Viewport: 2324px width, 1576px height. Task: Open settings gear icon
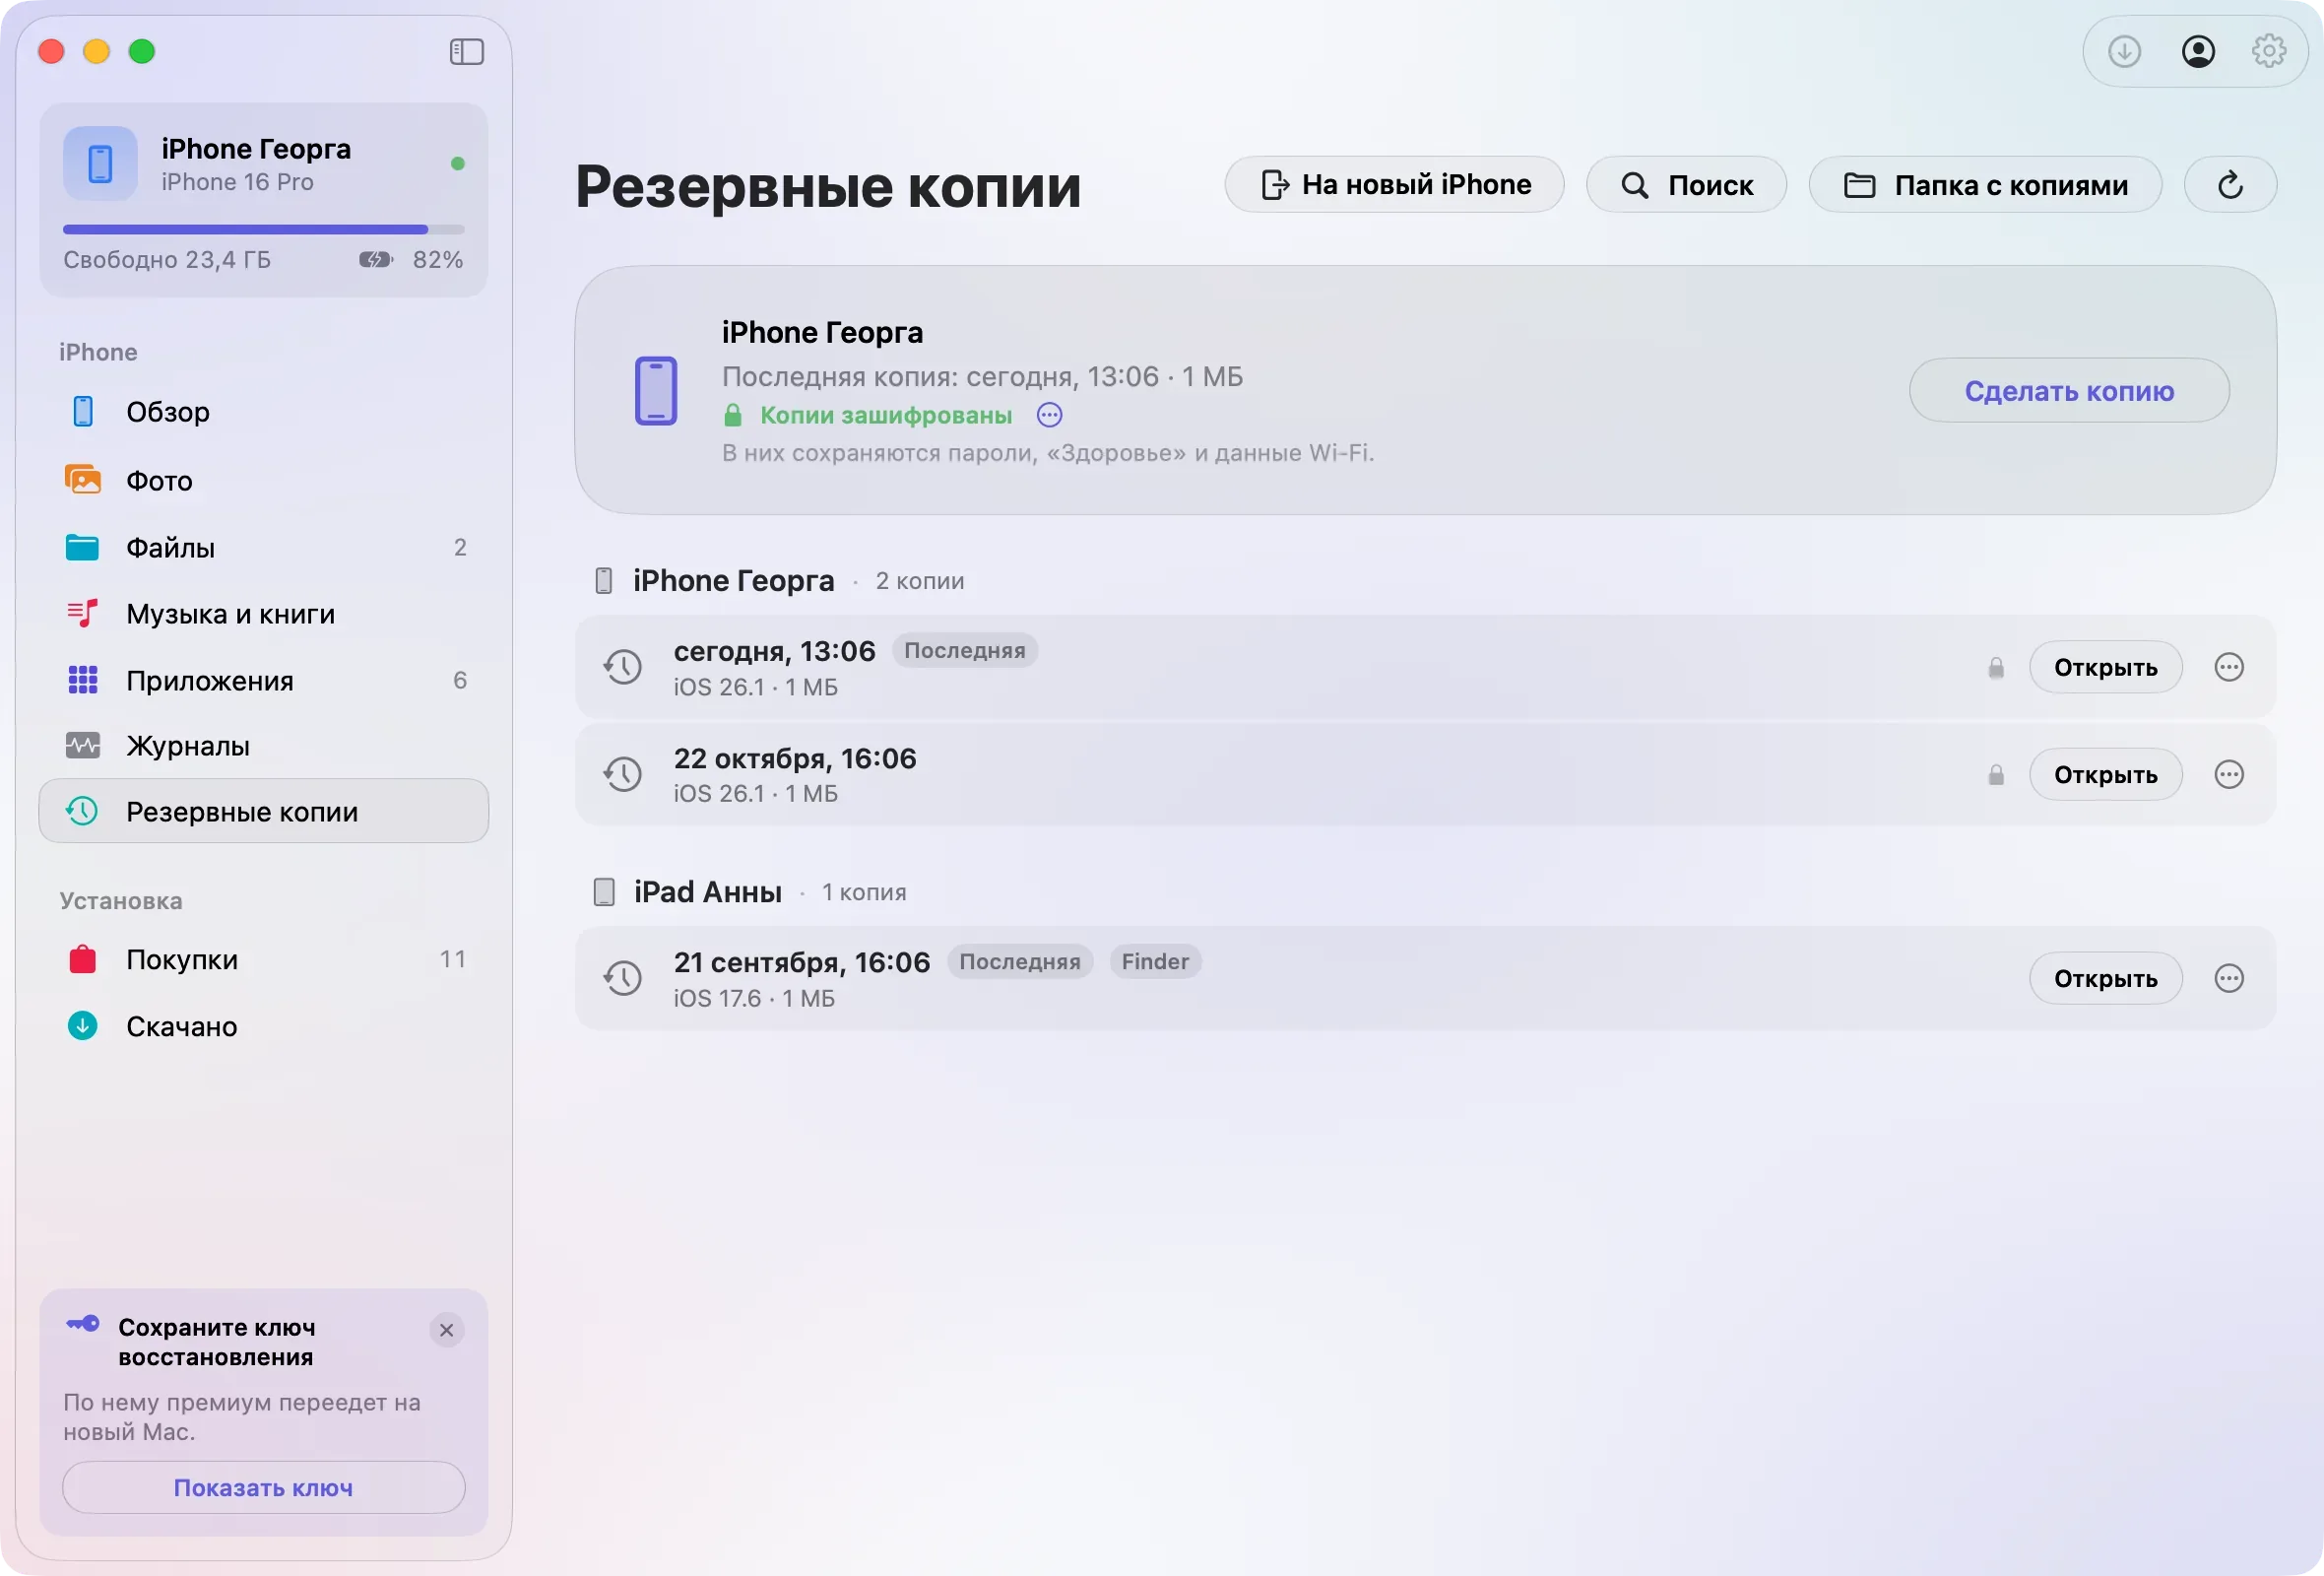coord(2268,51)
